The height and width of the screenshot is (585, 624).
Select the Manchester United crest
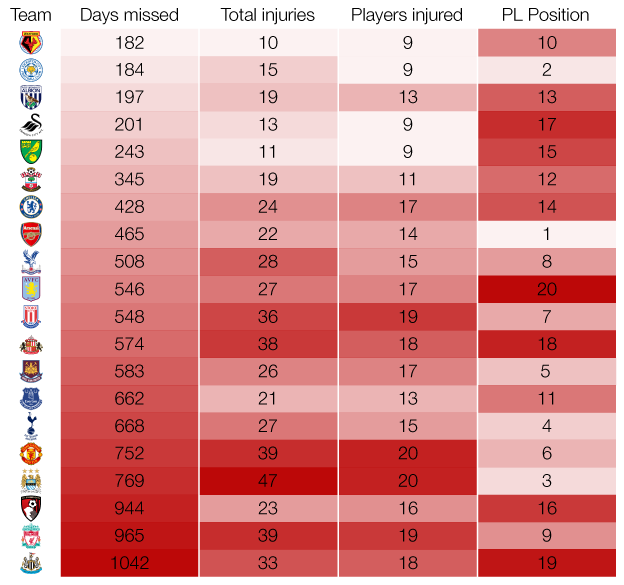click(31, 453)
